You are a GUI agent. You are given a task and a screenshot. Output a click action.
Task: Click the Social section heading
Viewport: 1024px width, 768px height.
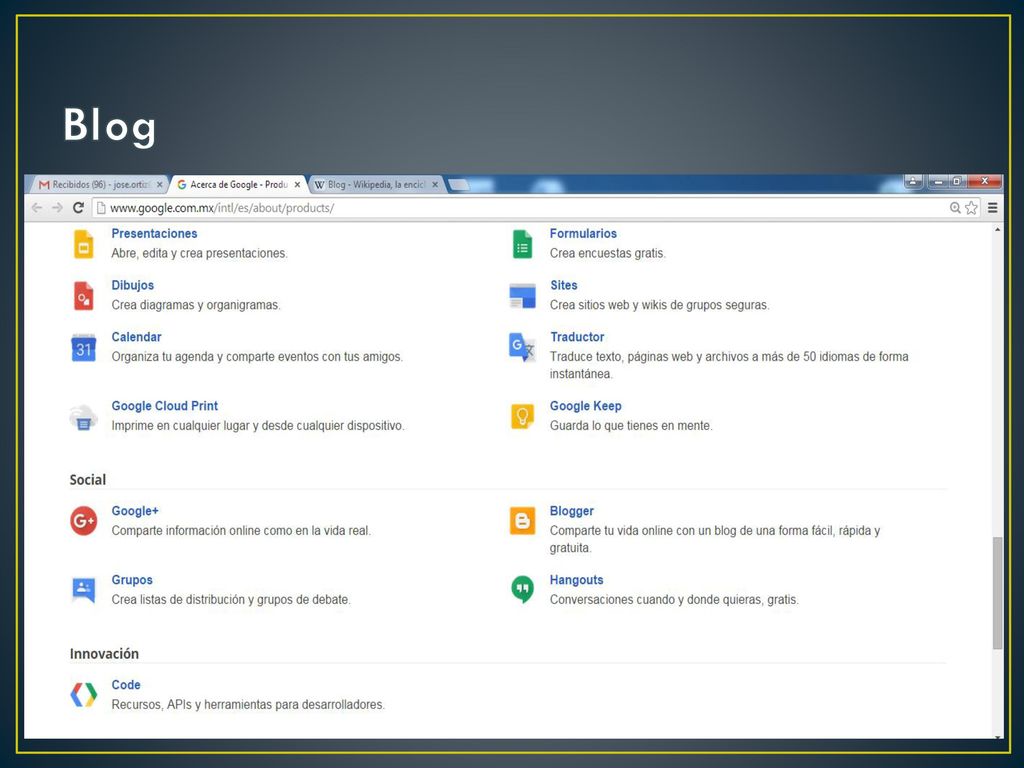point(88,480)
